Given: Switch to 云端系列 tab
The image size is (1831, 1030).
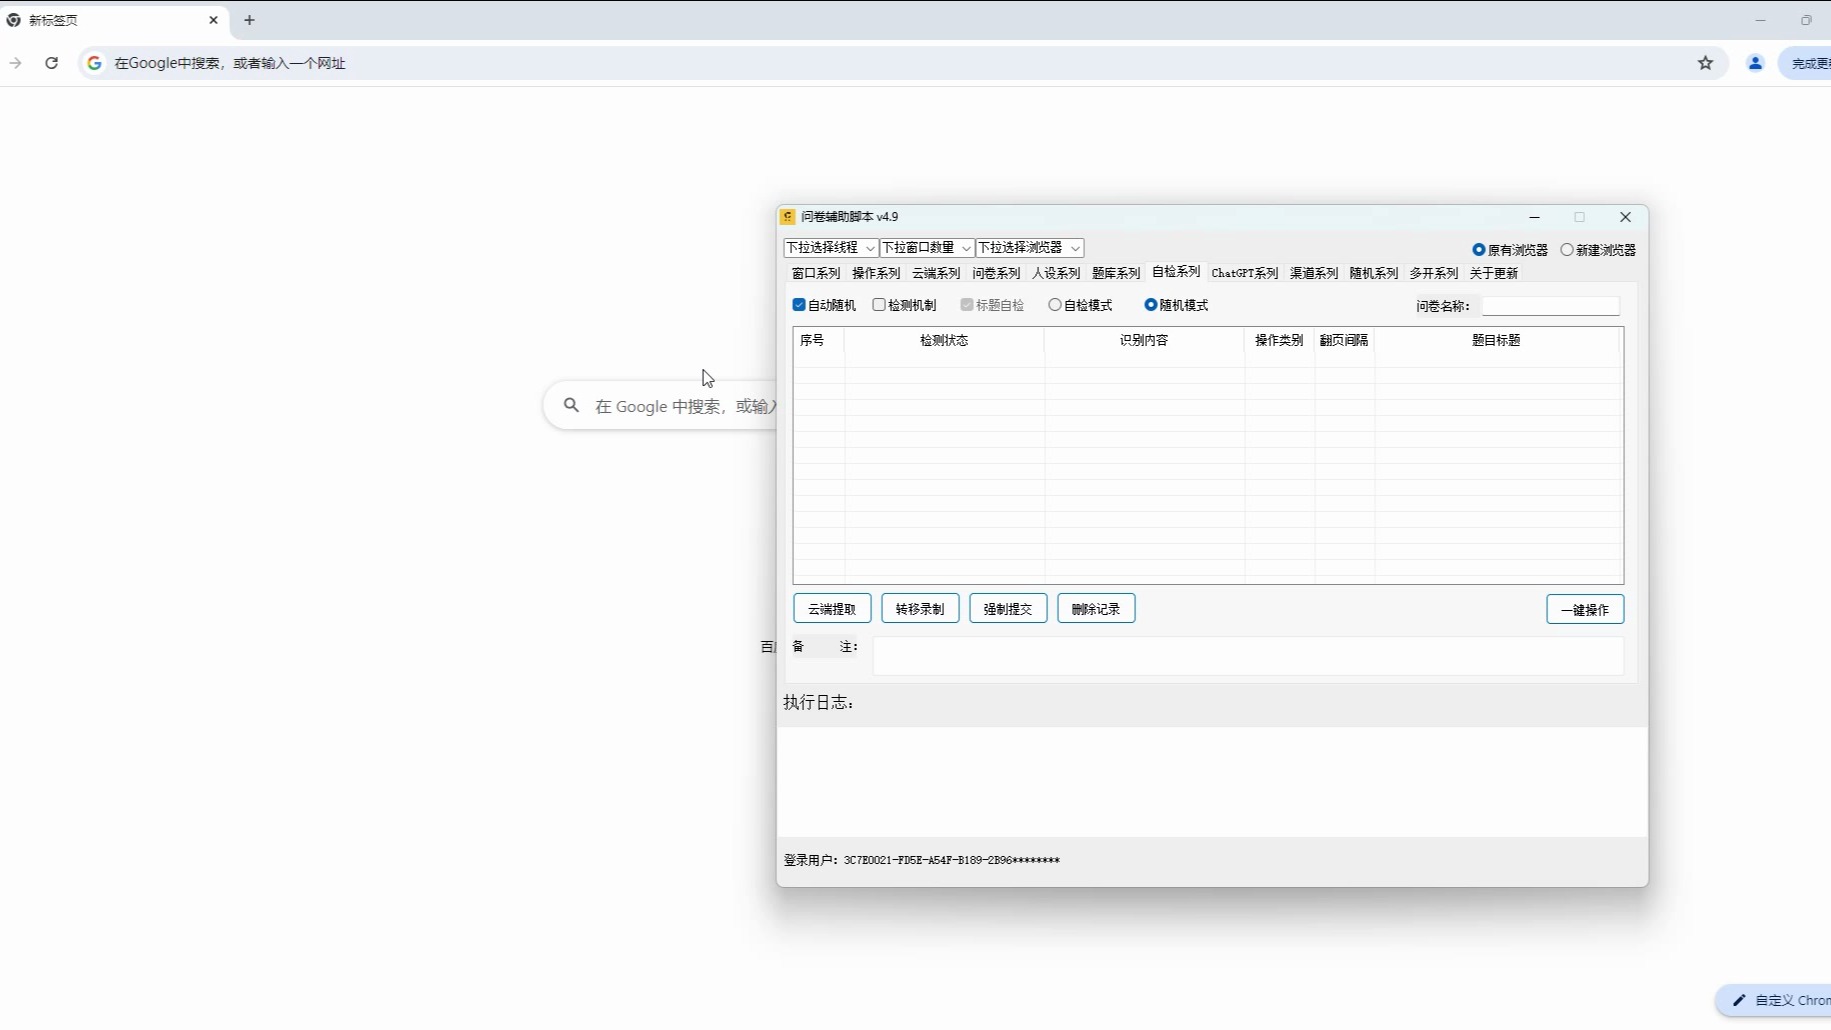Looking at the screenshot, I should [x=936, y=273].
